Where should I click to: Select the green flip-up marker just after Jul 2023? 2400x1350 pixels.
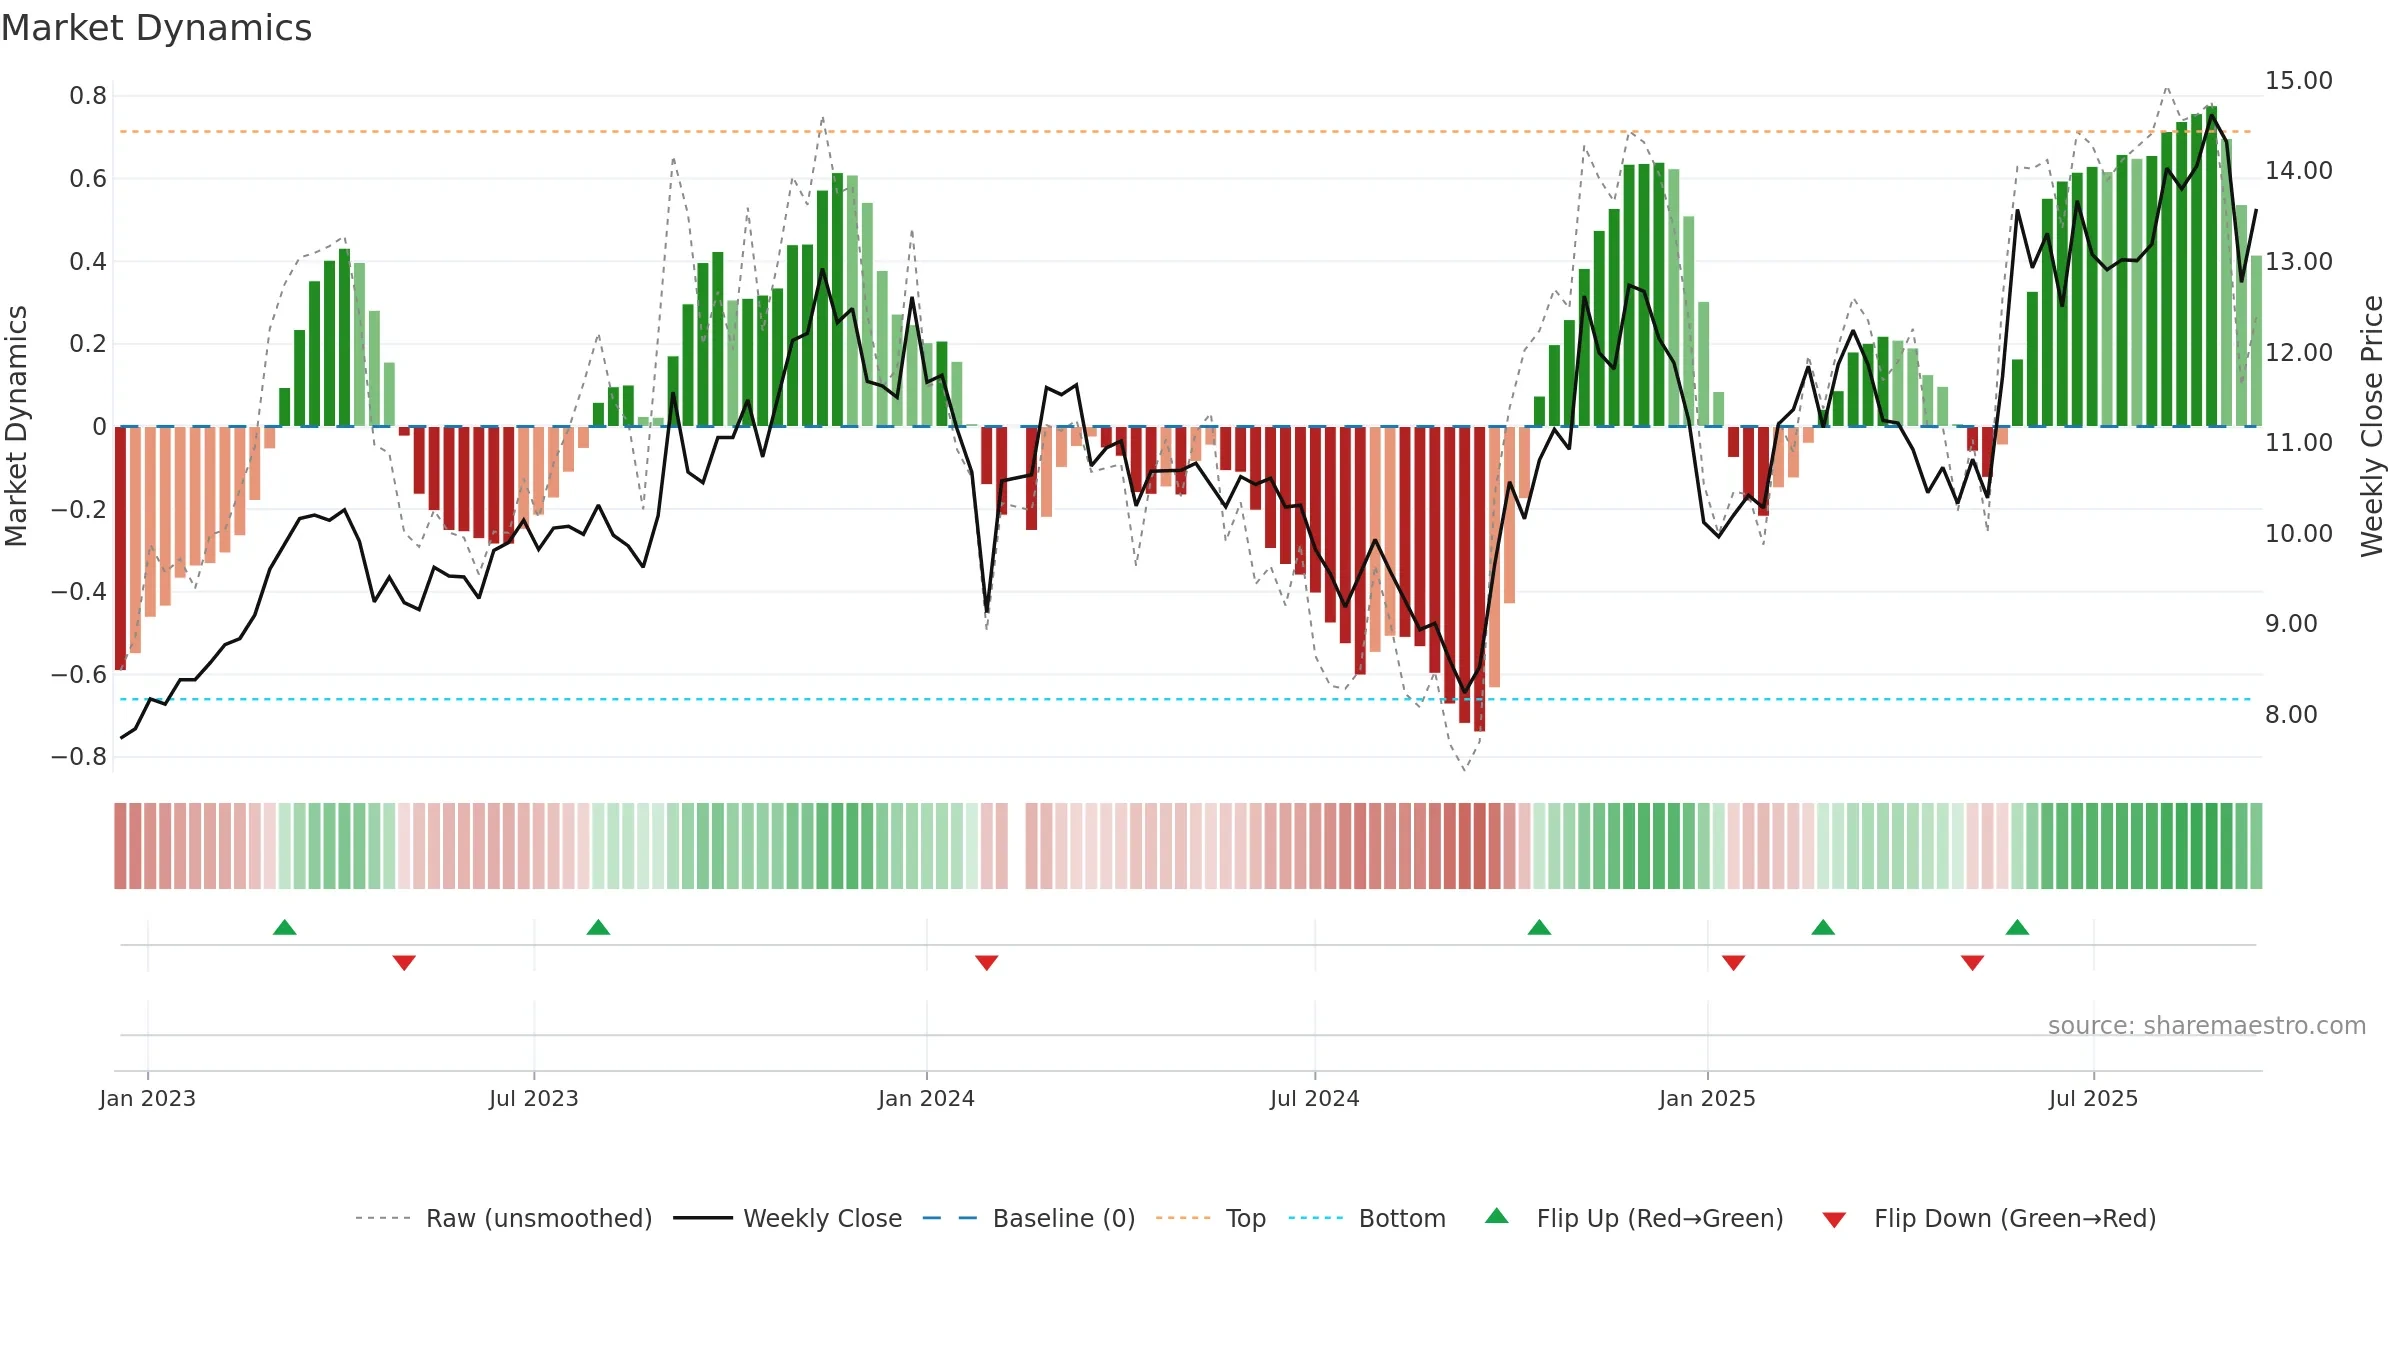[x=598, y=927]
